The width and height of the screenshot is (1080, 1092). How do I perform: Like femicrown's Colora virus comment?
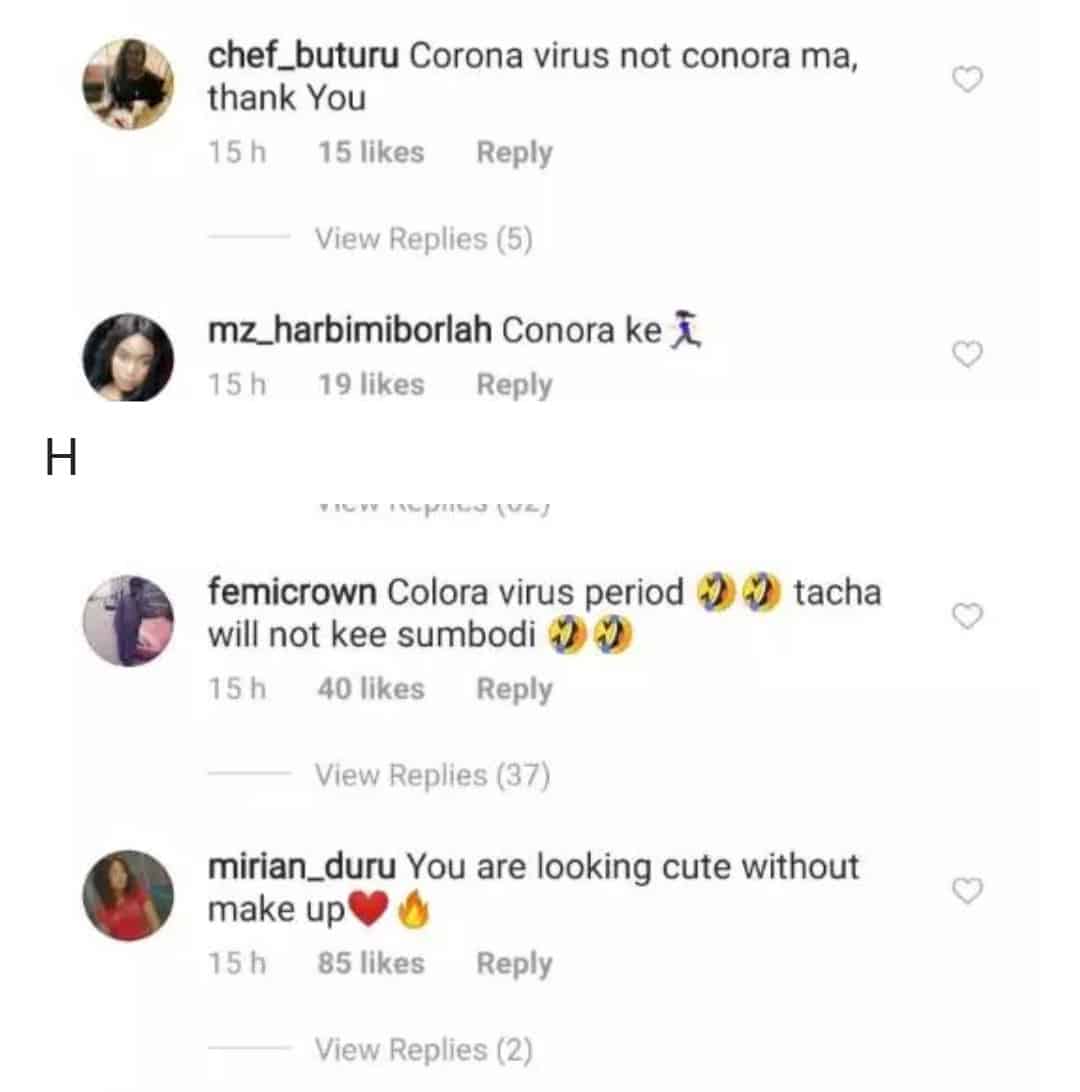(967, 616)
